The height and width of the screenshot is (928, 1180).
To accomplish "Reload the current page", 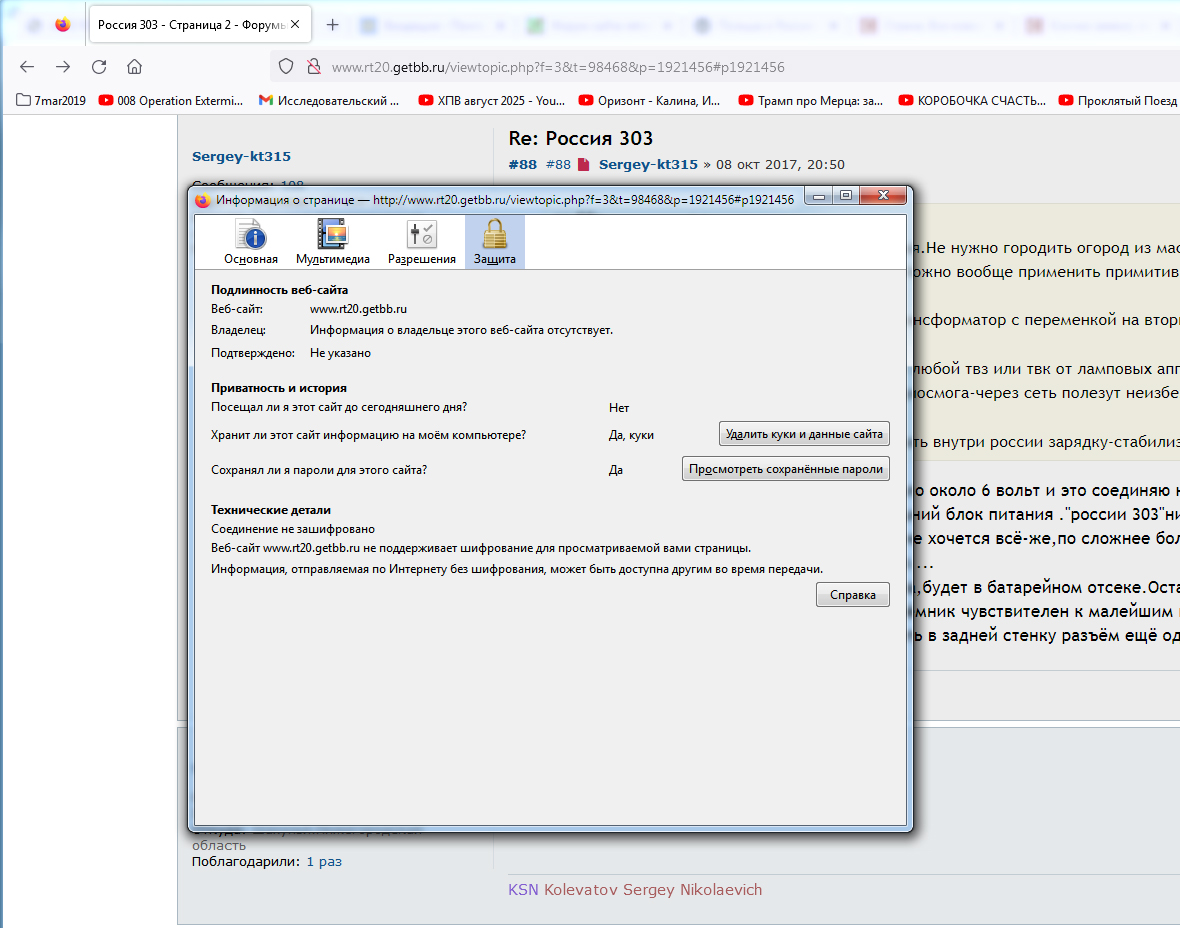I will [99, 67].
